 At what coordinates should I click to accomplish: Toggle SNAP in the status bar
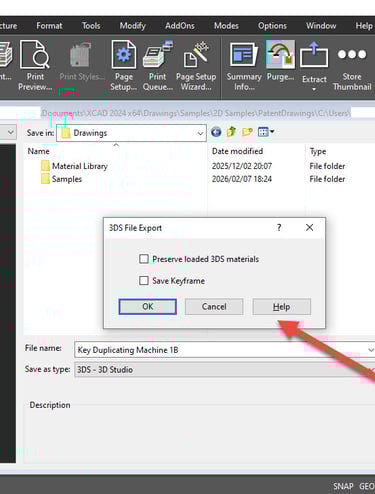[x=343, y=486]
